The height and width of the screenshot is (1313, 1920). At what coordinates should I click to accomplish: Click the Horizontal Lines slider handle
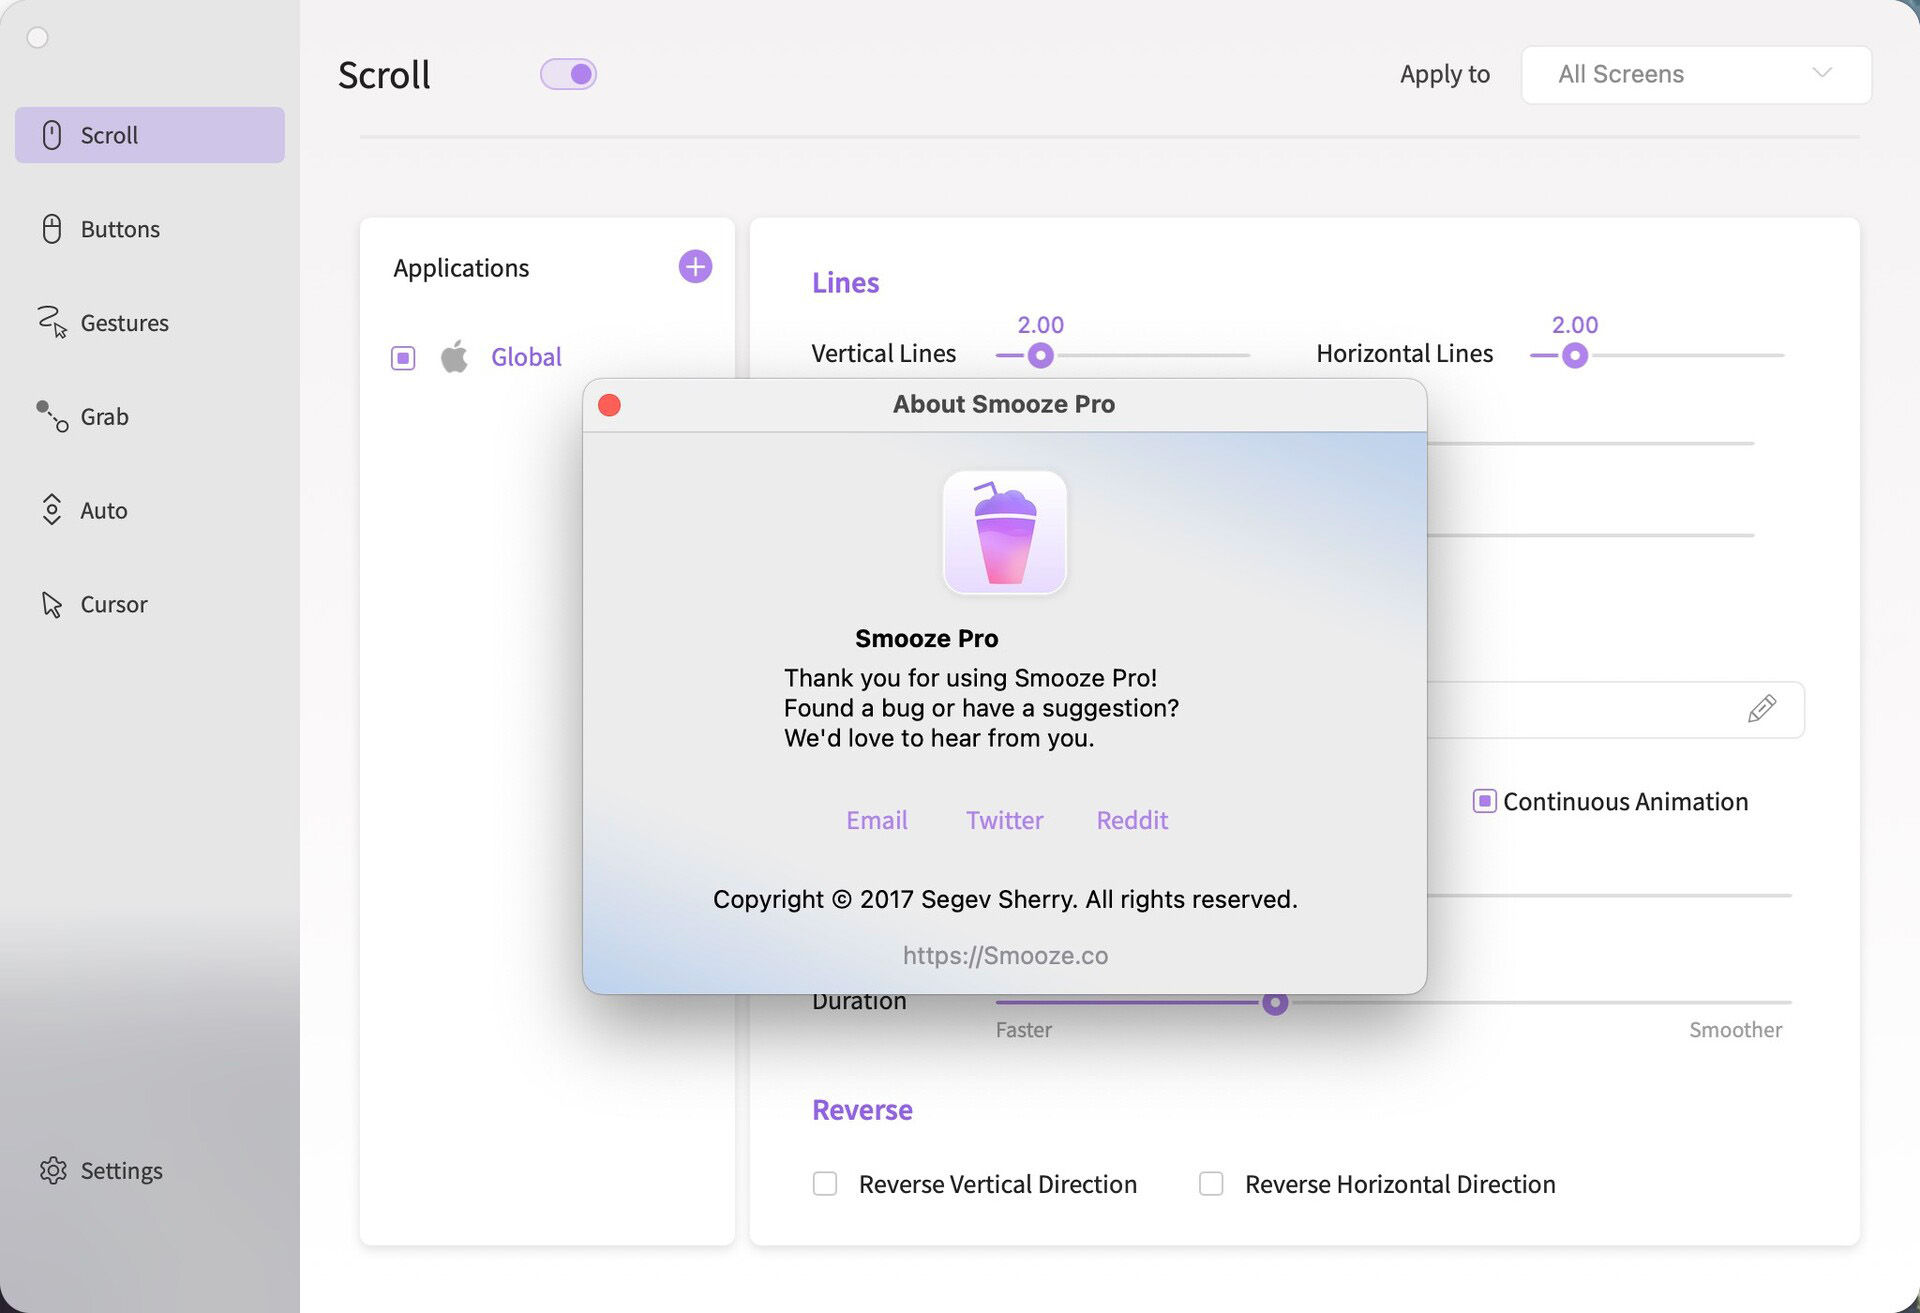1575,355
